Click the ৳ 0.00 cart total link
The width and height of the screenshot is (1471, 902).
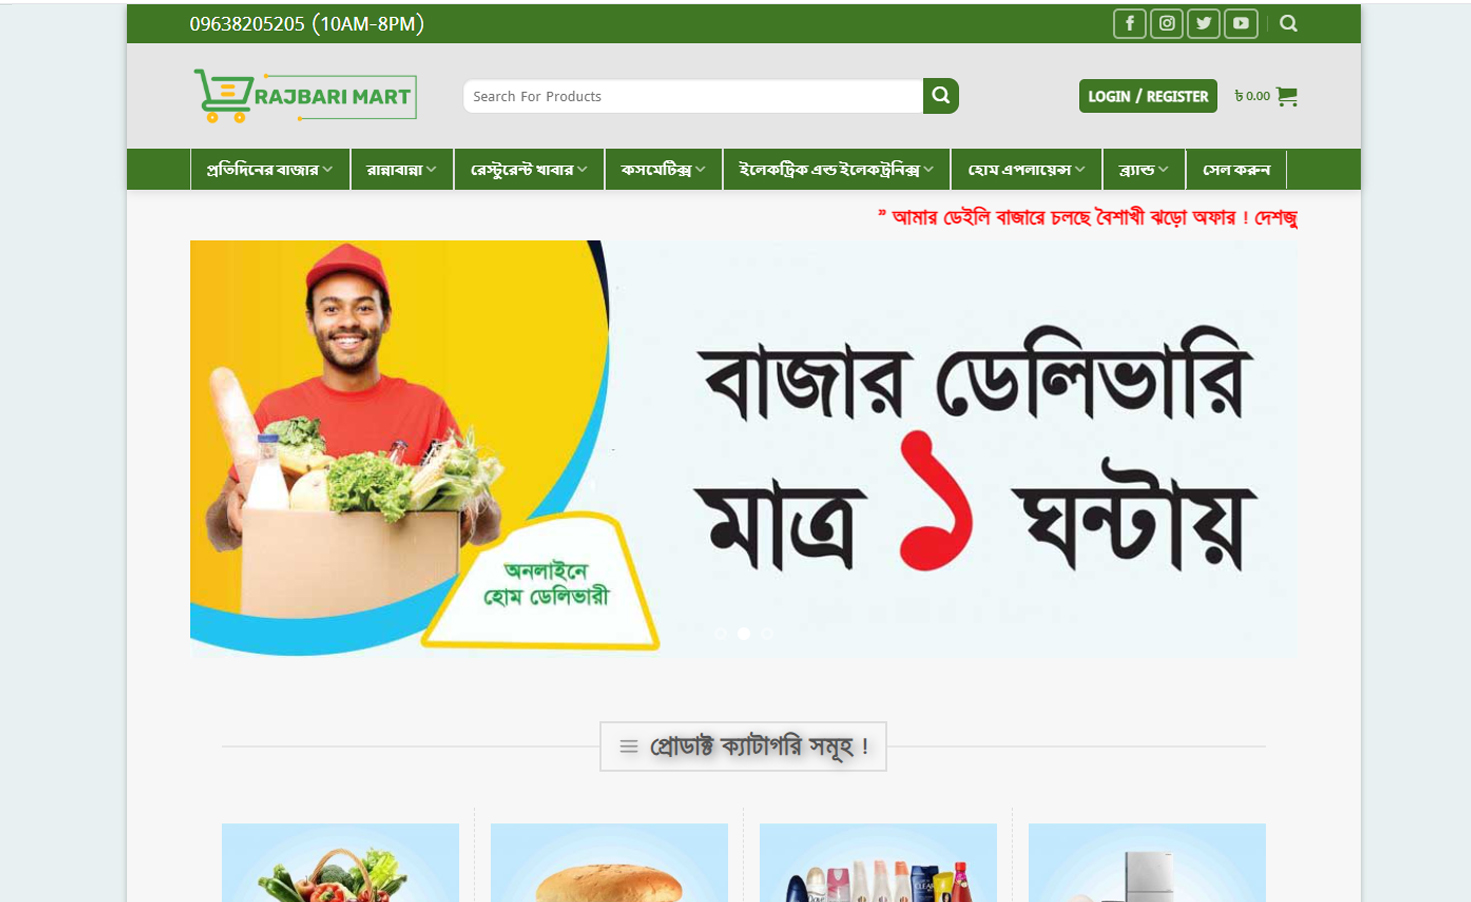pyautogui.click(x=1252, y=96)
